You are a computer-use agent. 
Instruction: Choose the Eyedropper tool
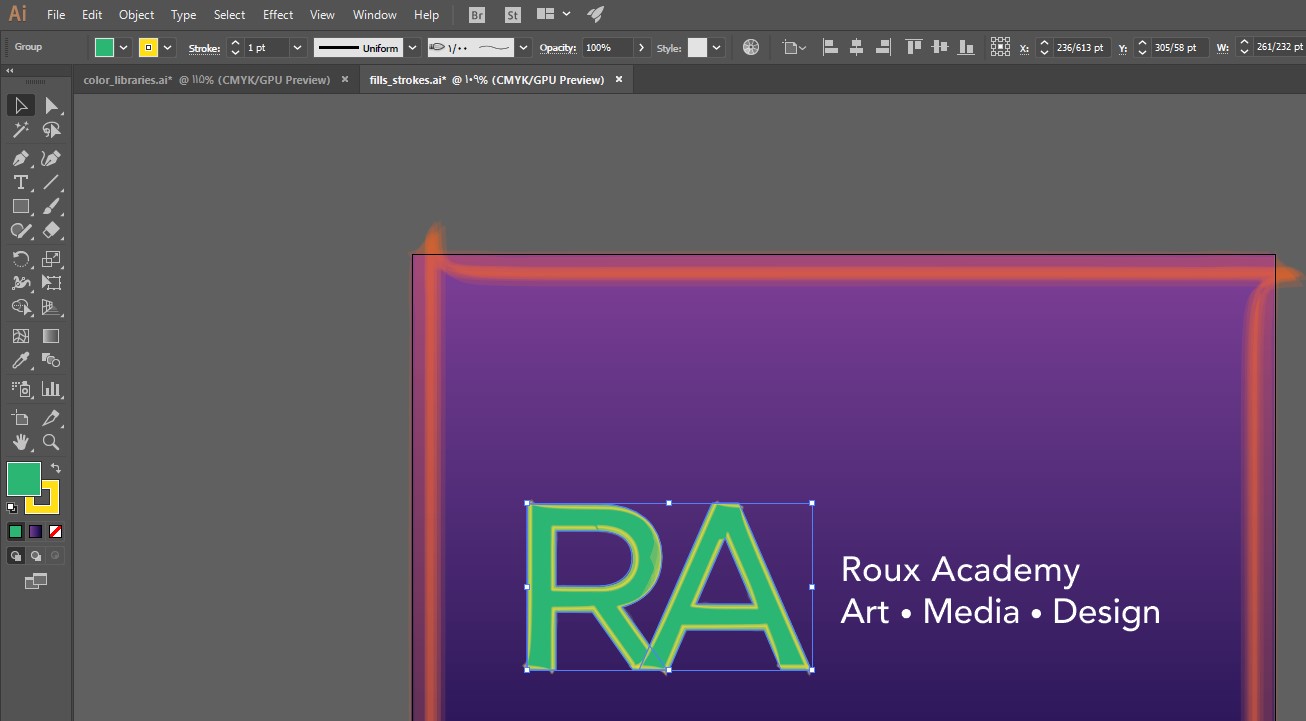[x=20, y=360]
